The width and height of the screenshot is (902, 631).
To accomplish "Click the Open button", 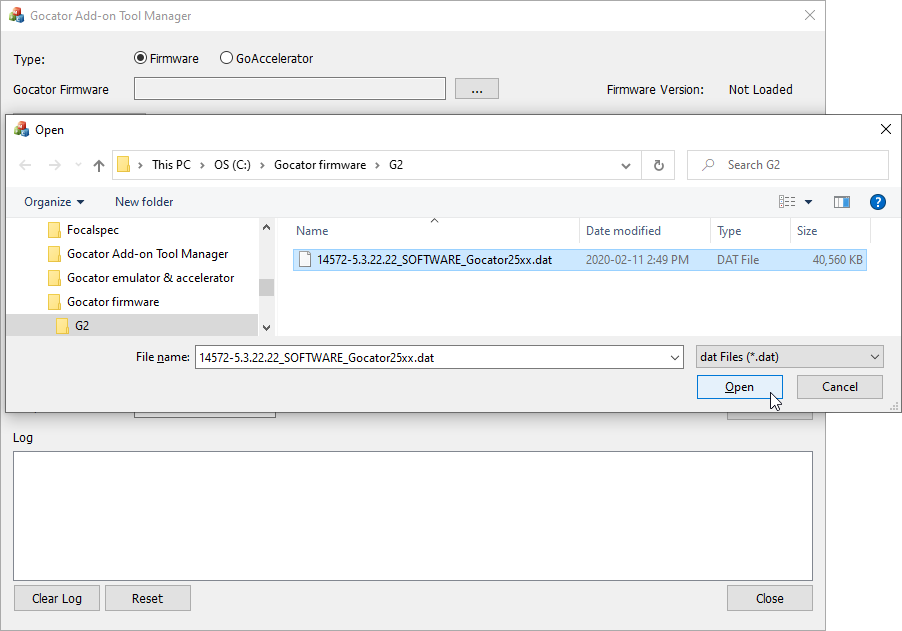I will click(739, 387).
